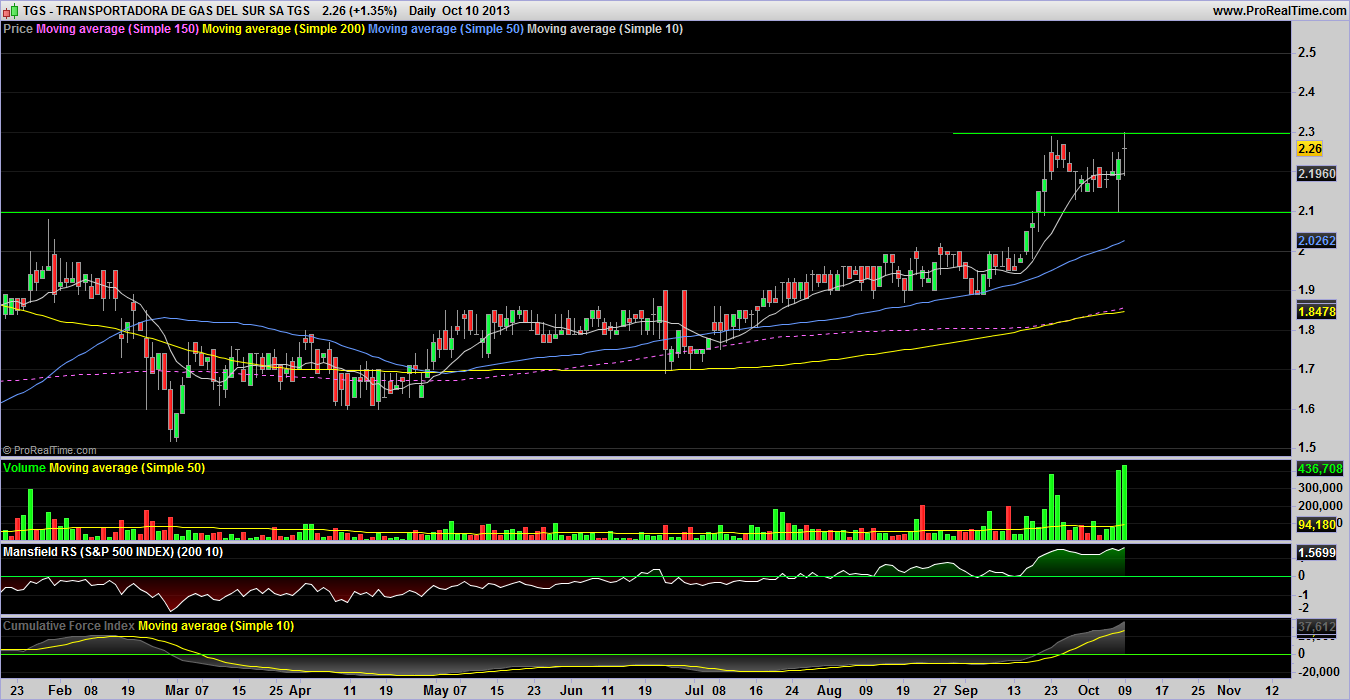The image size is (1350, 700).
Task: Click the Volume panel's Moving average (Simple 50) label
Action: (x=127, y=468)
